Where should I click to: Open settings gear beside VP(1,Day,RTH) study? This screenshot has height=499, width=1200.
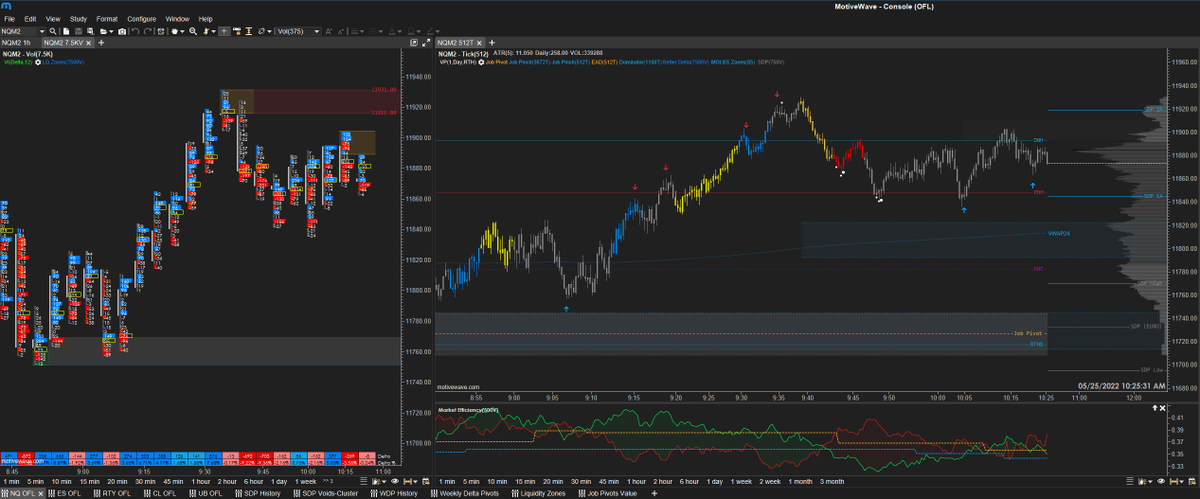click(x=482, y=62)
